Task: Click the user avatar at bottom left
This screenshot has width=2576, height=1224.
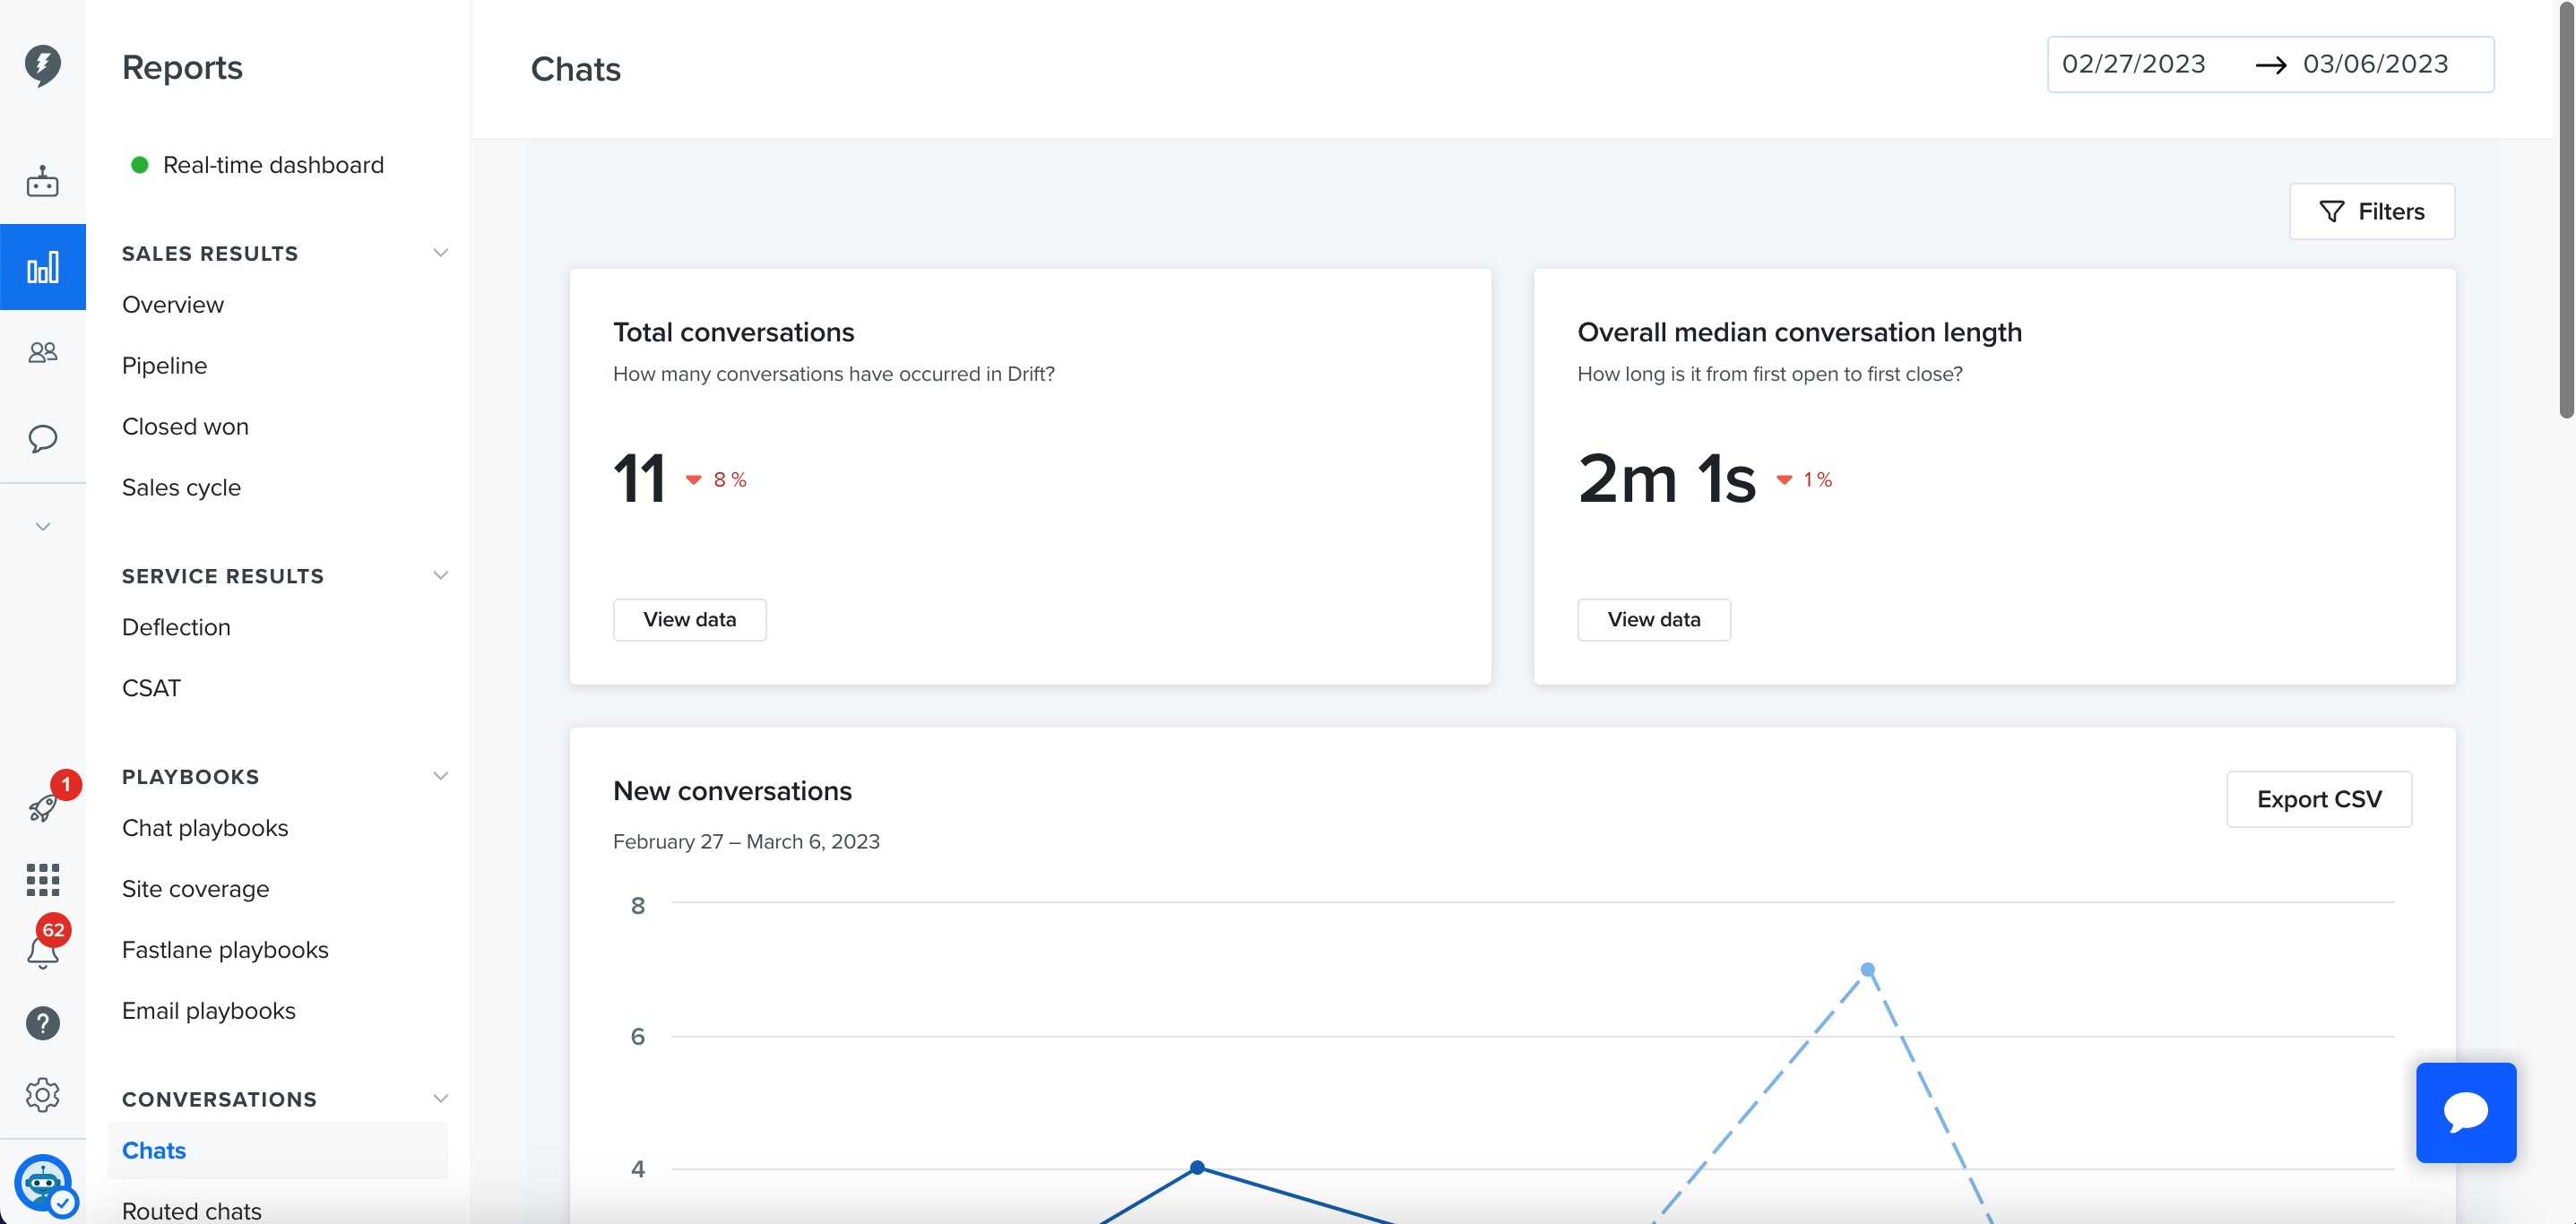Action: point(42,1183)
